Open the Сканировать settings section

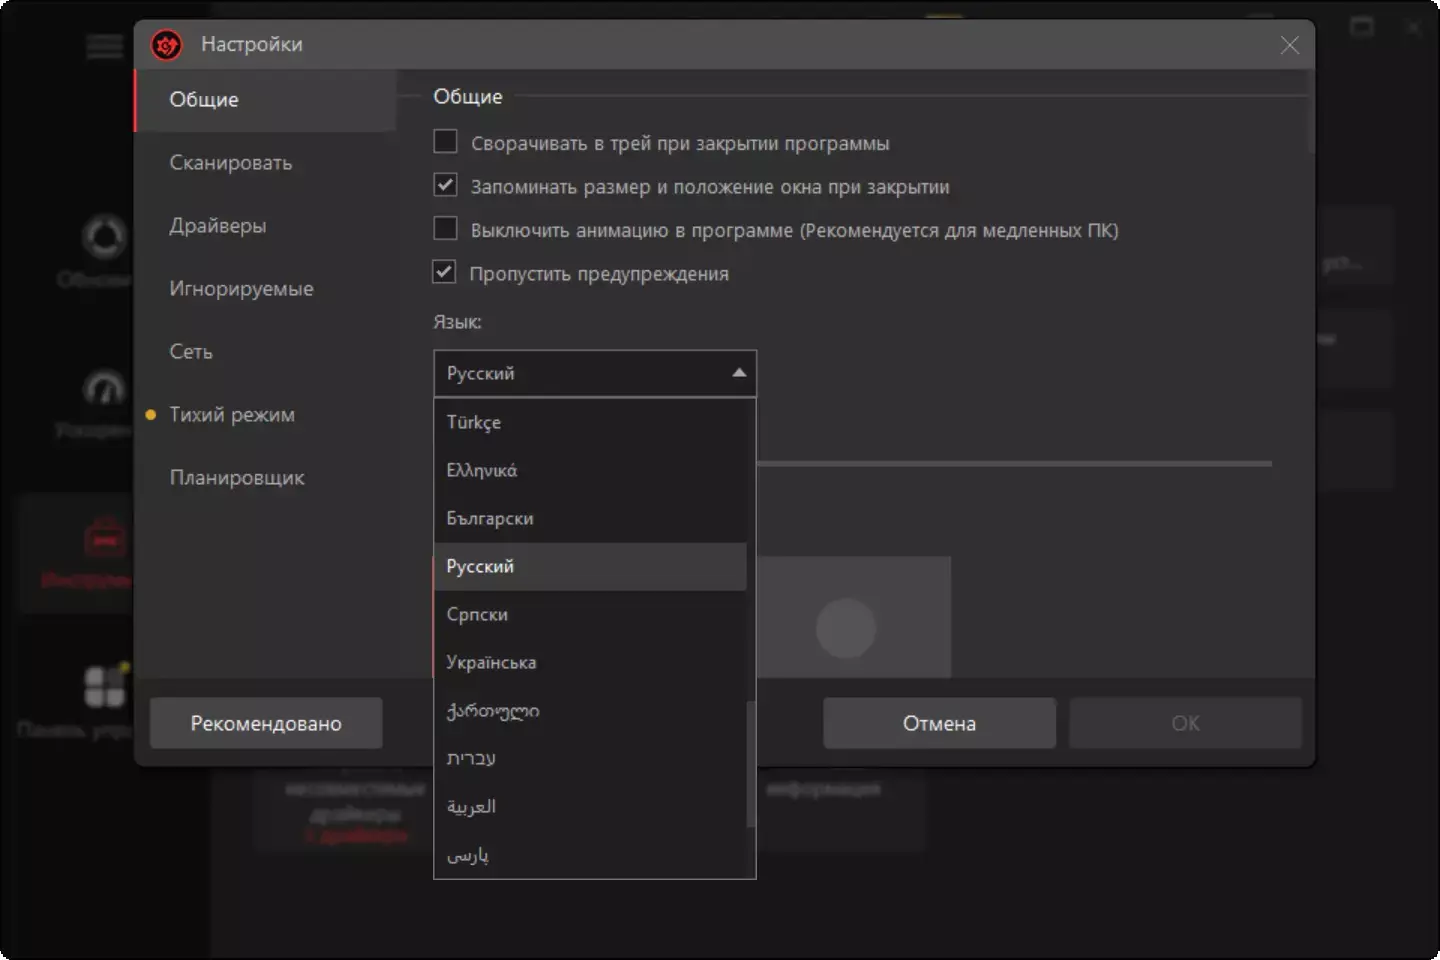[231, 162]
